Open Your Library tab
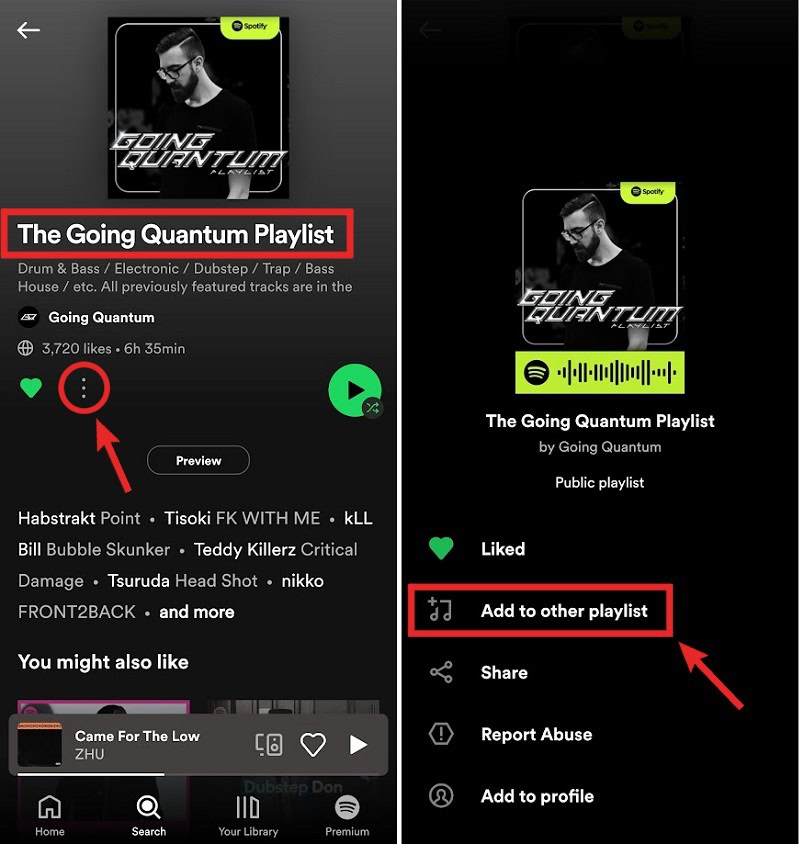799x844 pixels. click(248, 815)
